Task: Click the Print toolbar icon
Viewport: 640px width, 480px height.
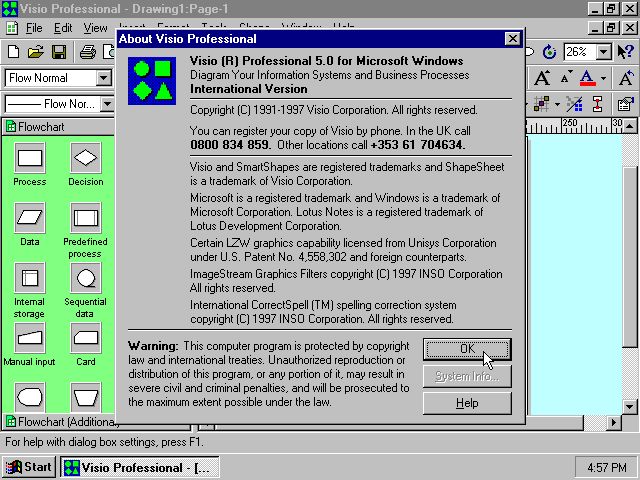Action: click(x=87, y=52)
